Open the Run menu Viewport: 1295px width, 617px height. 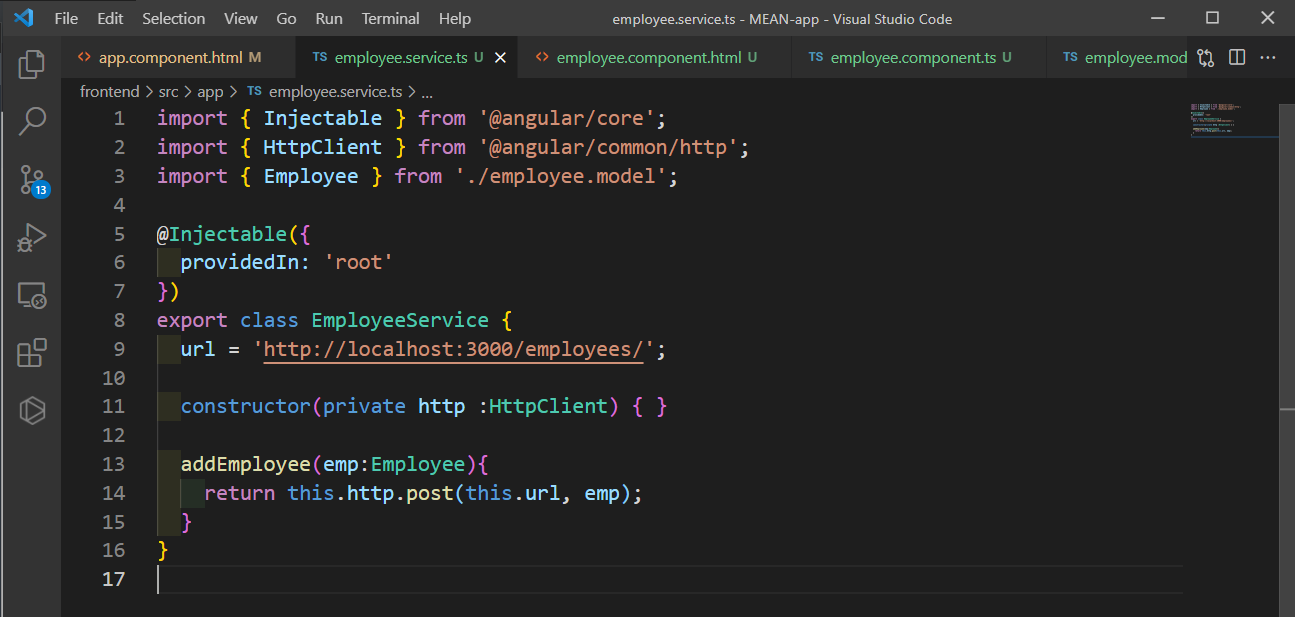point(329,19)
